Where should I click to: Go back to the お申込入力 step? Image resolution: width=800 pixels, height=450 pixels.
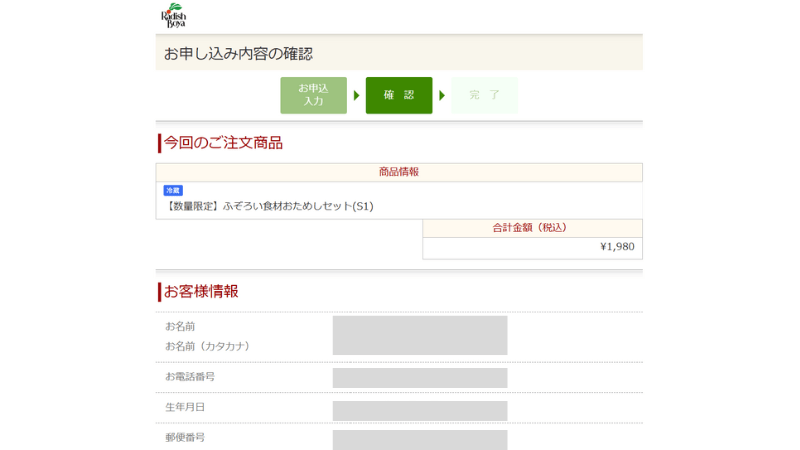pos(313,95)
